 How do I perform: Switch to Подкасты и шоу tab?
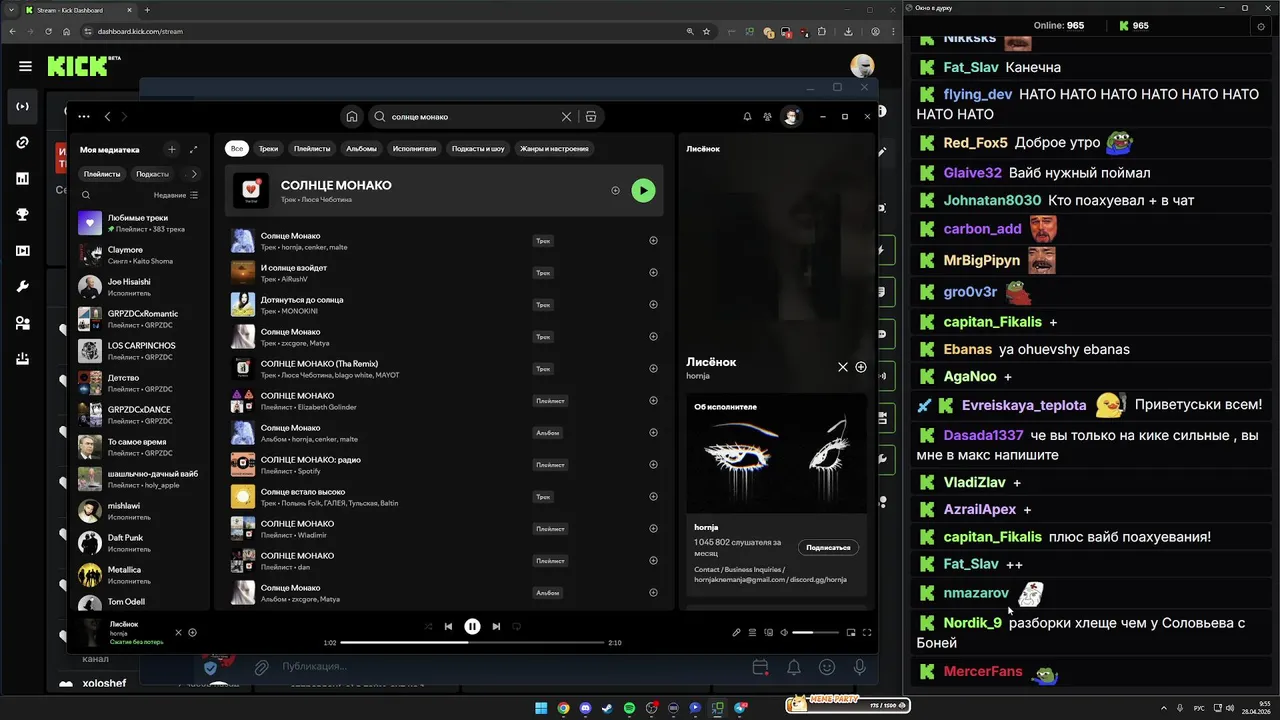(x=478, y=148)
